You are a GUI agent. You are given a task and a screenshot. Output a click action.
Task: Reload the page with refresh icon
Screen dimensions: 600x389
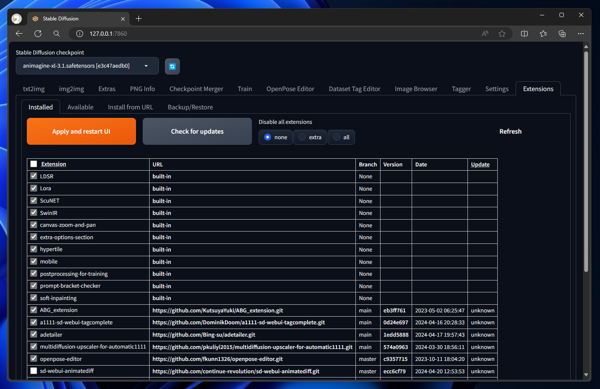click(x=38, y=34)
